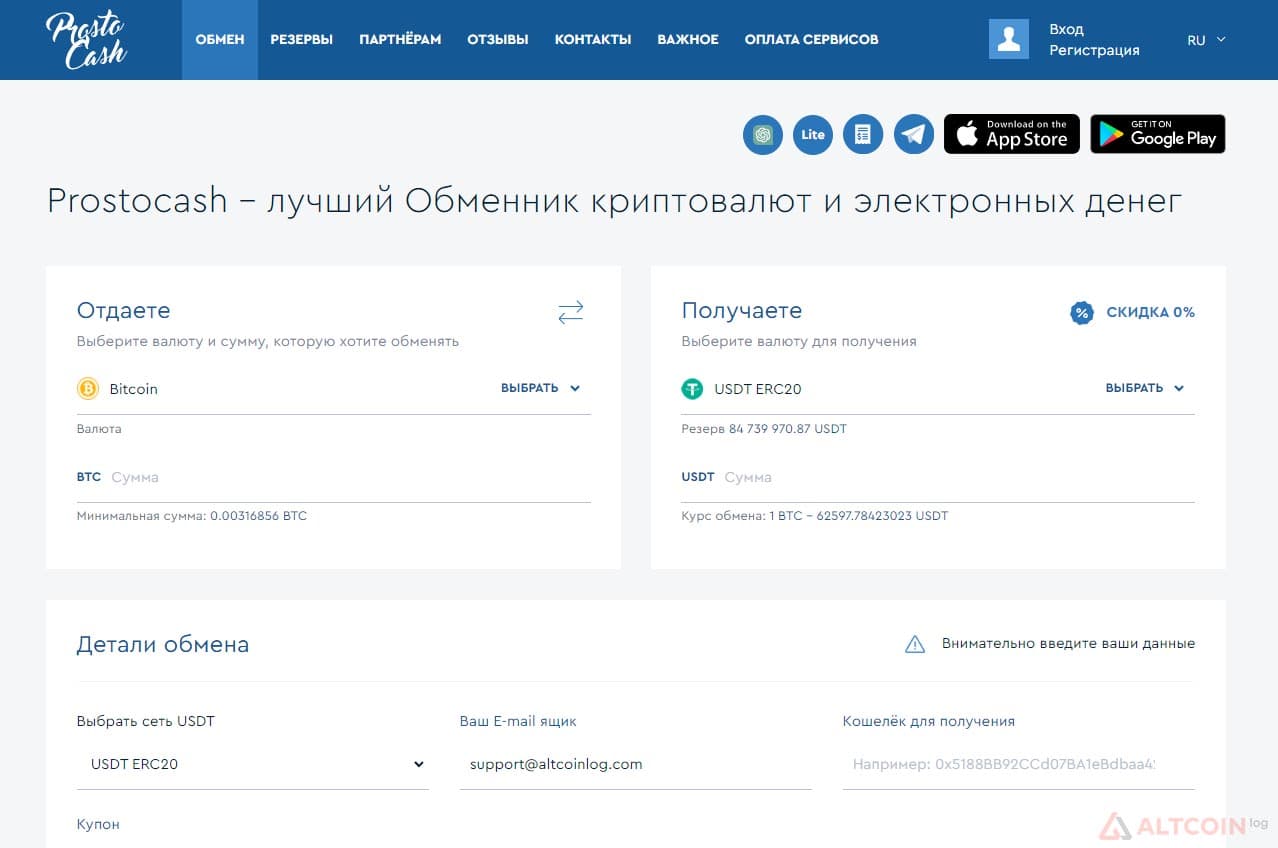Go to the ОБМЕН menu tab
Image resolution: width=1278 pixels, height=848 pixels.
[x=220, y=40]
